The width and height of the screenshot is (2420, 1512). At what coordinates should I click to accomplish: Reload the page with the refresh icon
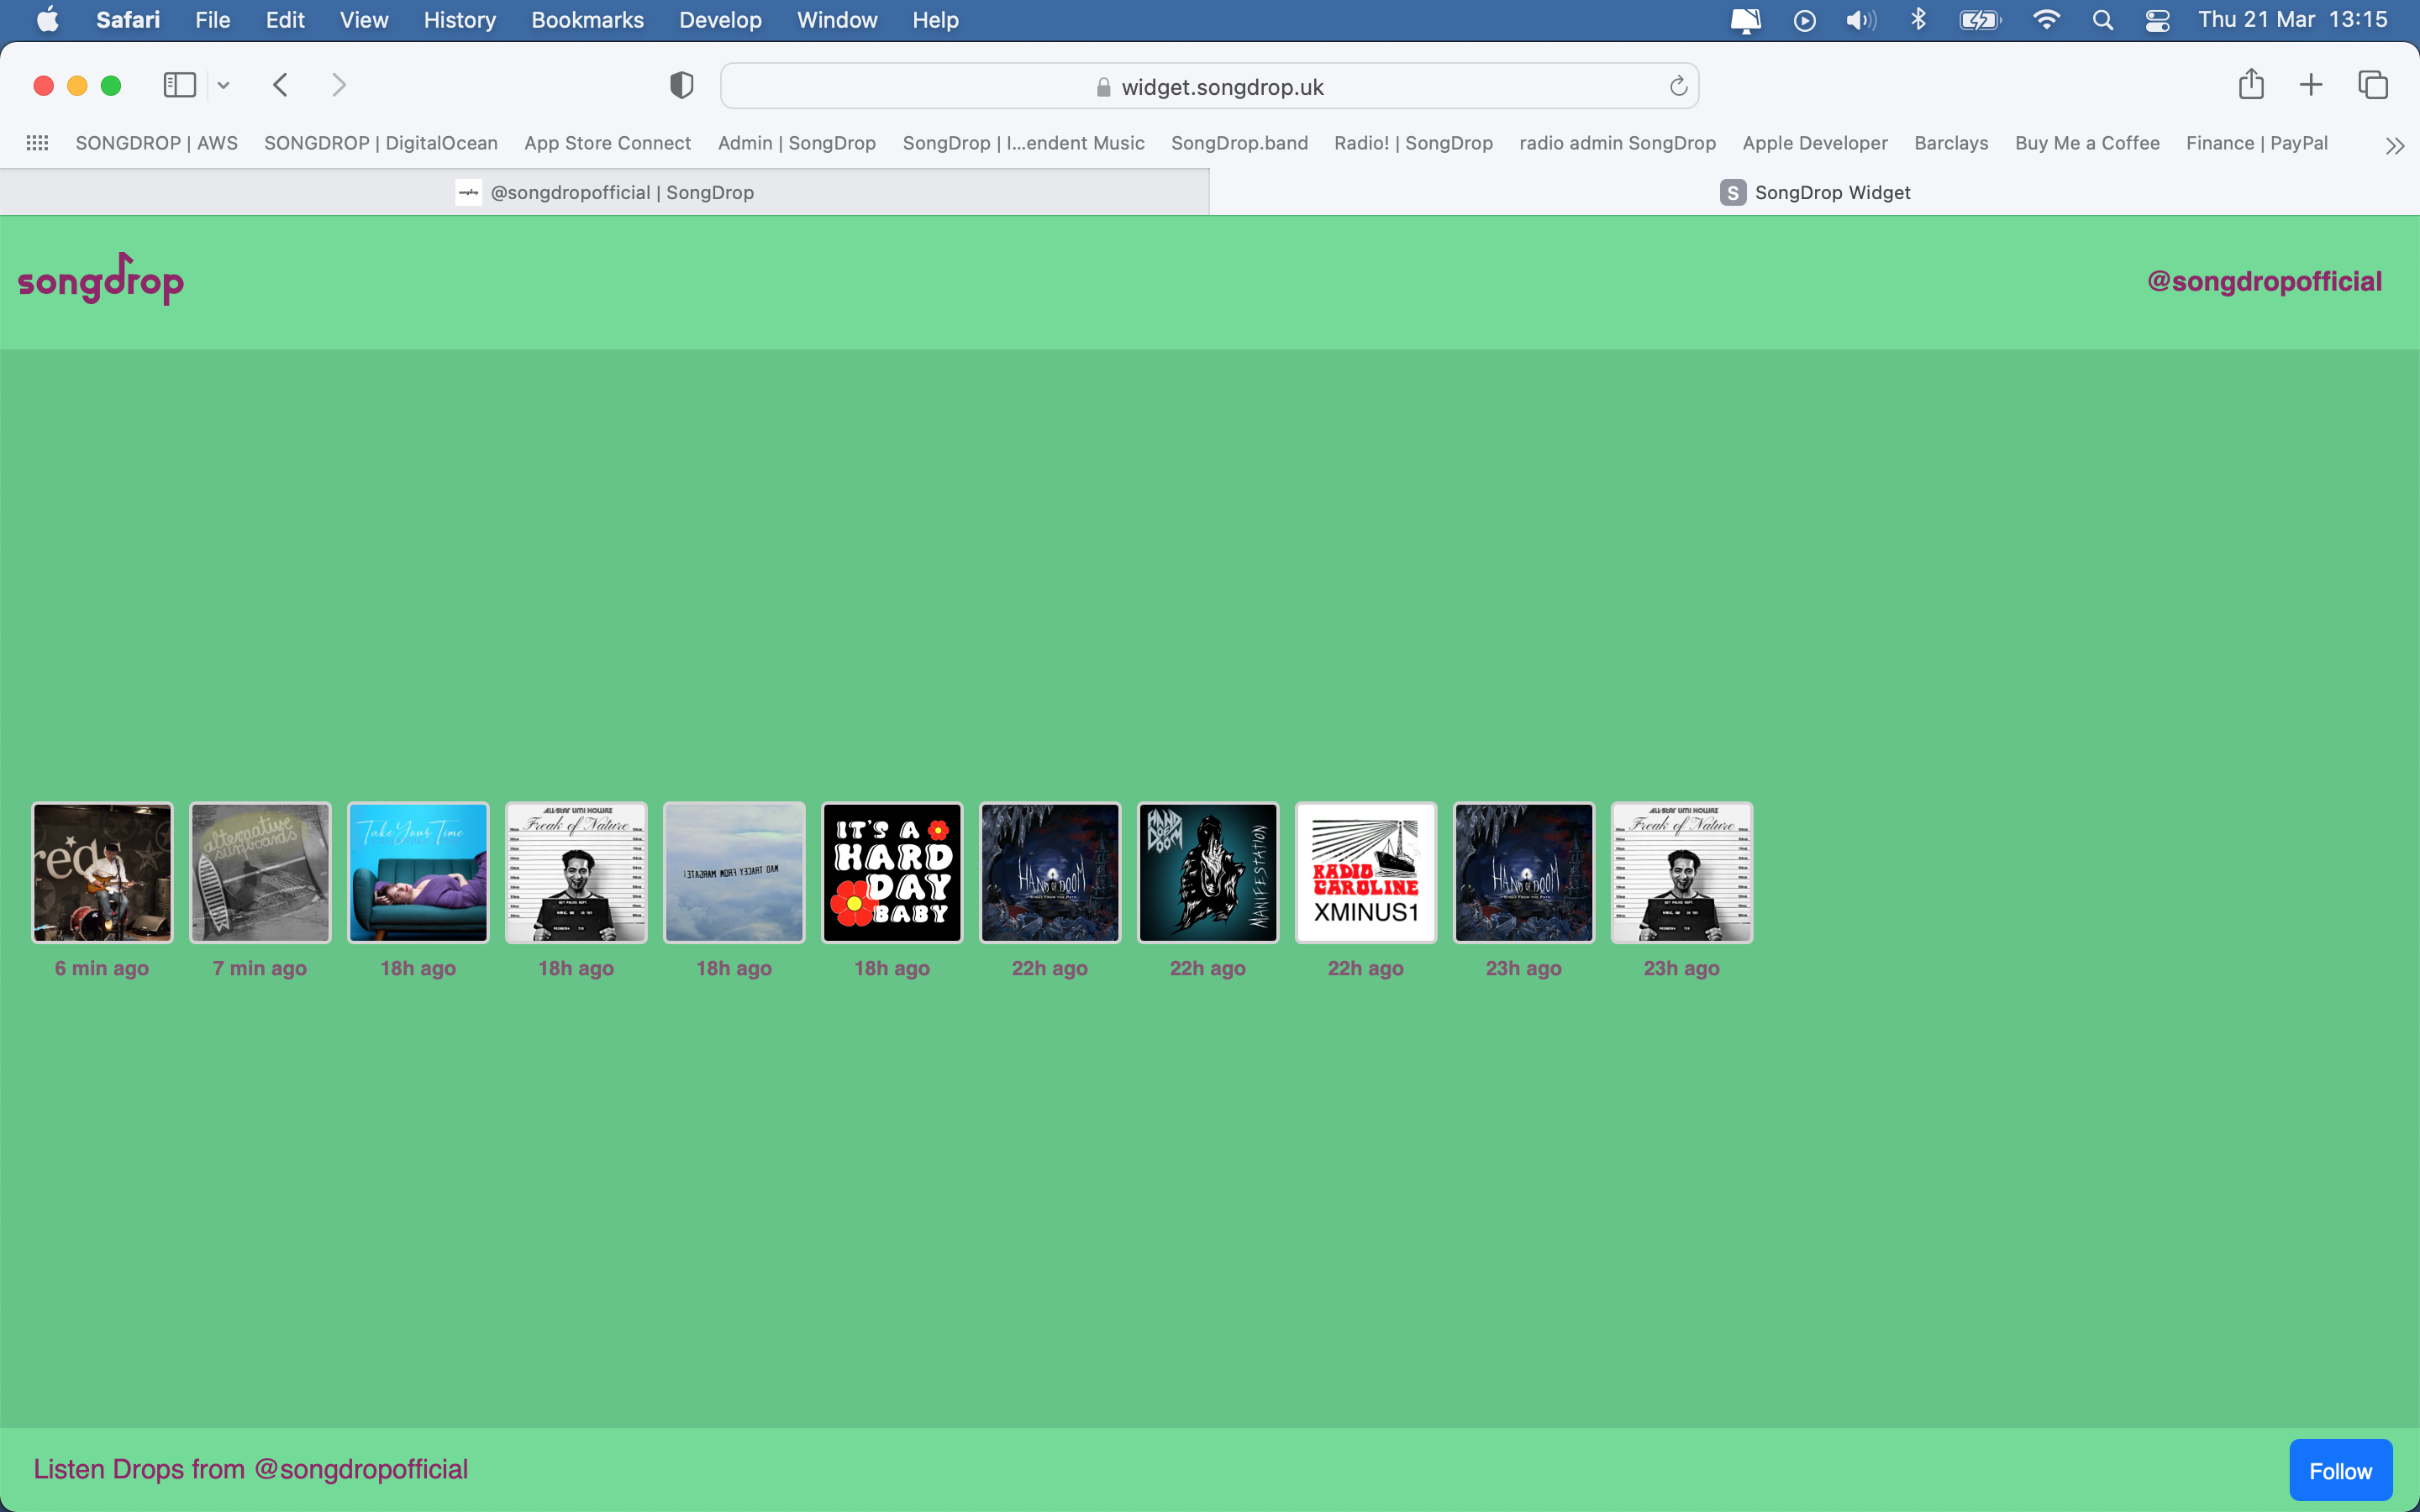[1678, 86]
